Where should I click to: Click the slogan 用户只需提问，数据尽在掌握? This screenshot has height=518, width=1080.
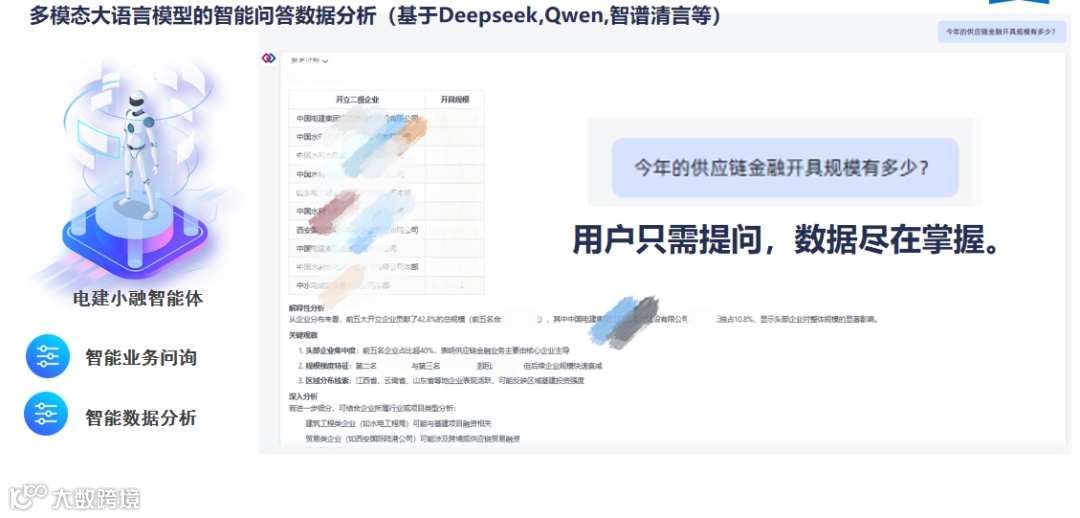point(786,240)
